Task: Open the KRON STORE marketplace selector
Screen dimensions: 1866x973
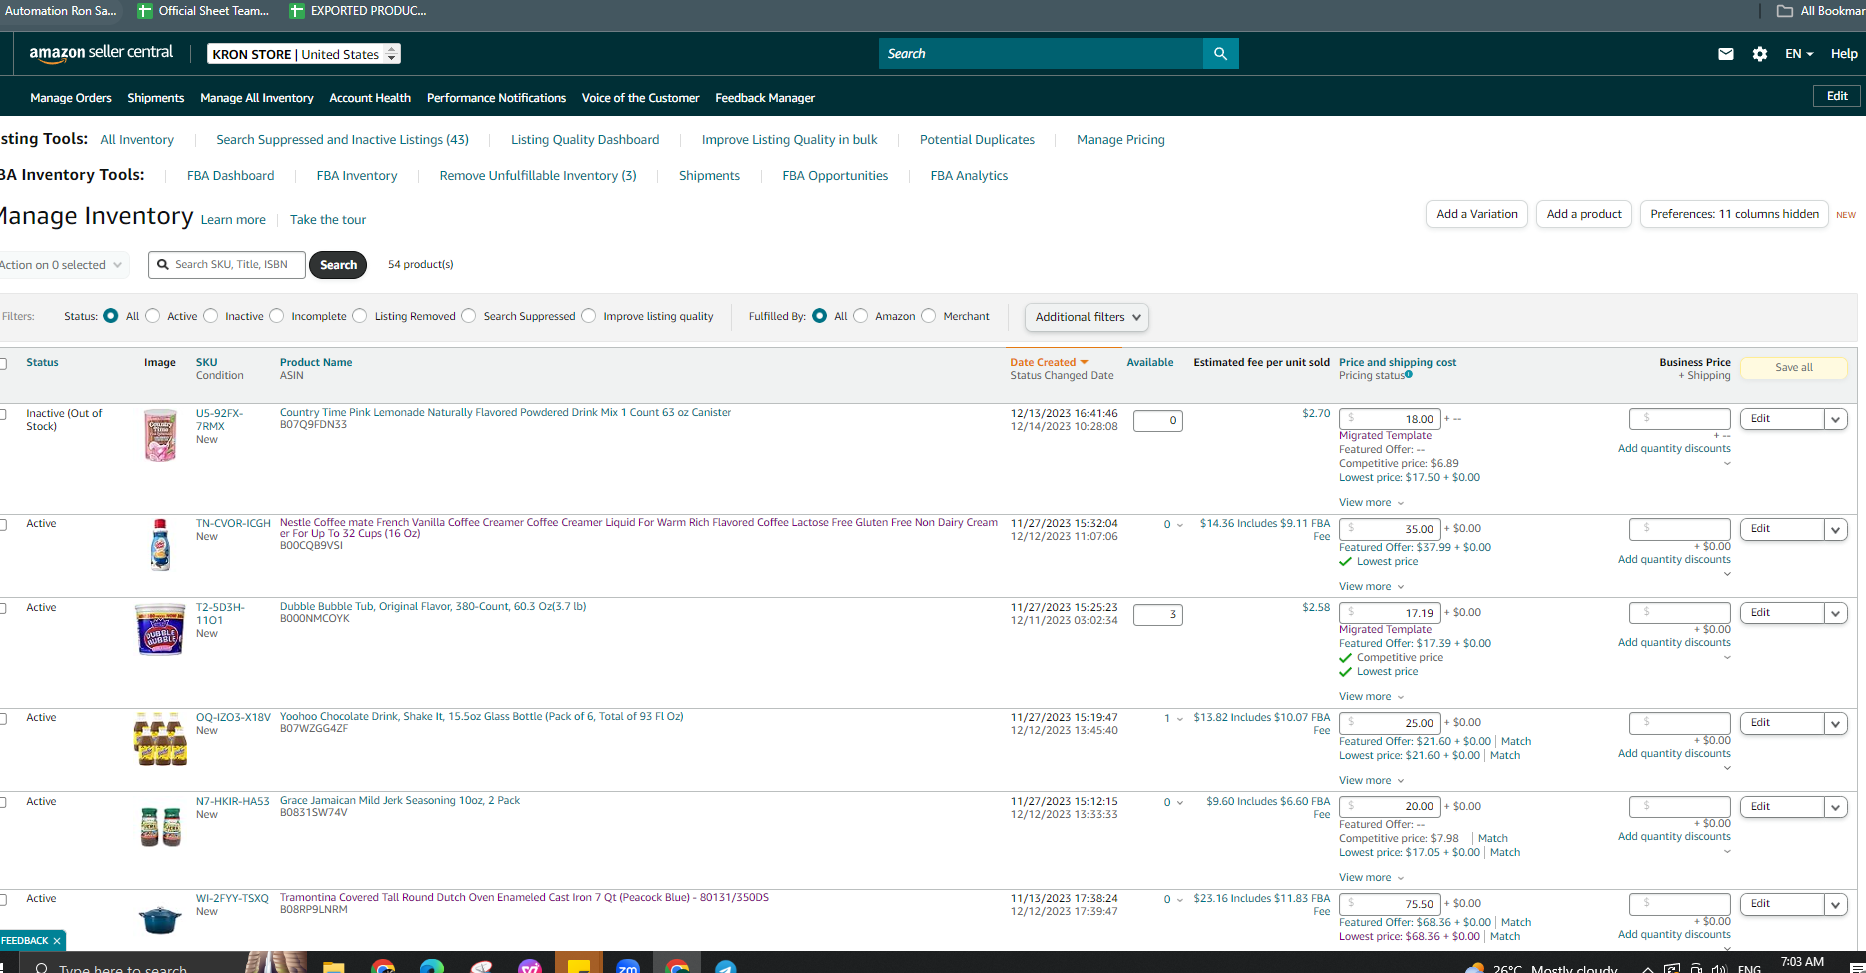Action: click(x=304, y=54)
